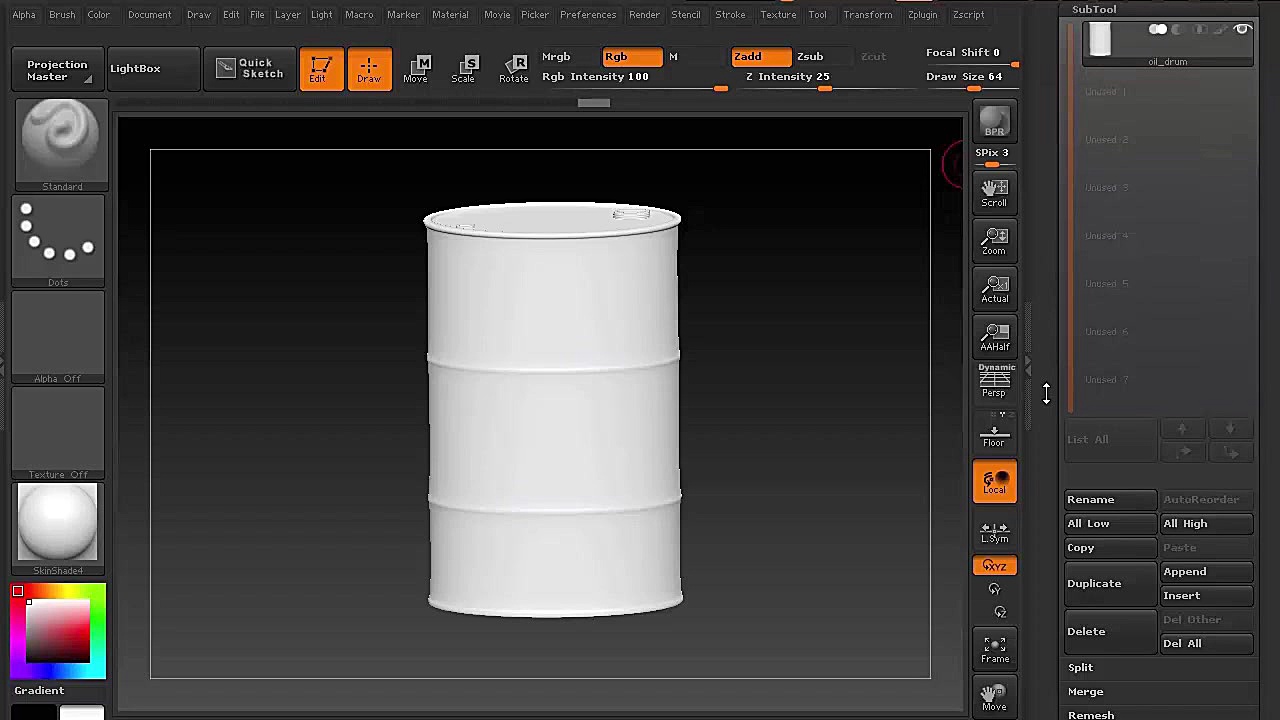Expand the Gradient section in the color panel
This screenshot has width=1280, height=720.
tap(39, 690)
